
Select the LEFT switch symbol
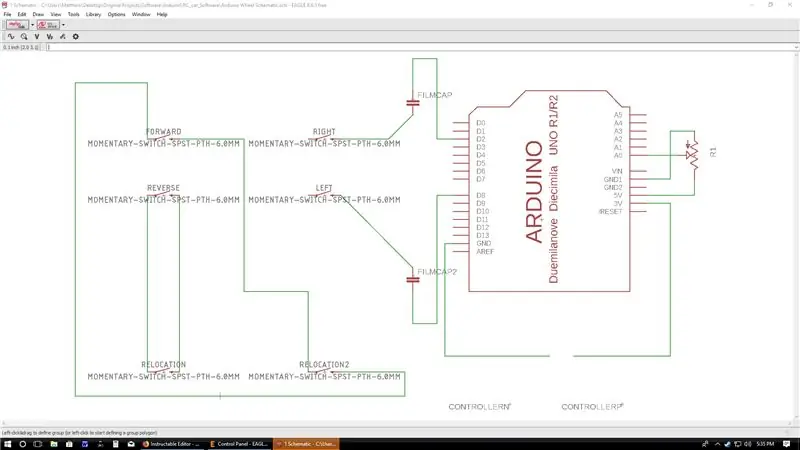(324, 195)
